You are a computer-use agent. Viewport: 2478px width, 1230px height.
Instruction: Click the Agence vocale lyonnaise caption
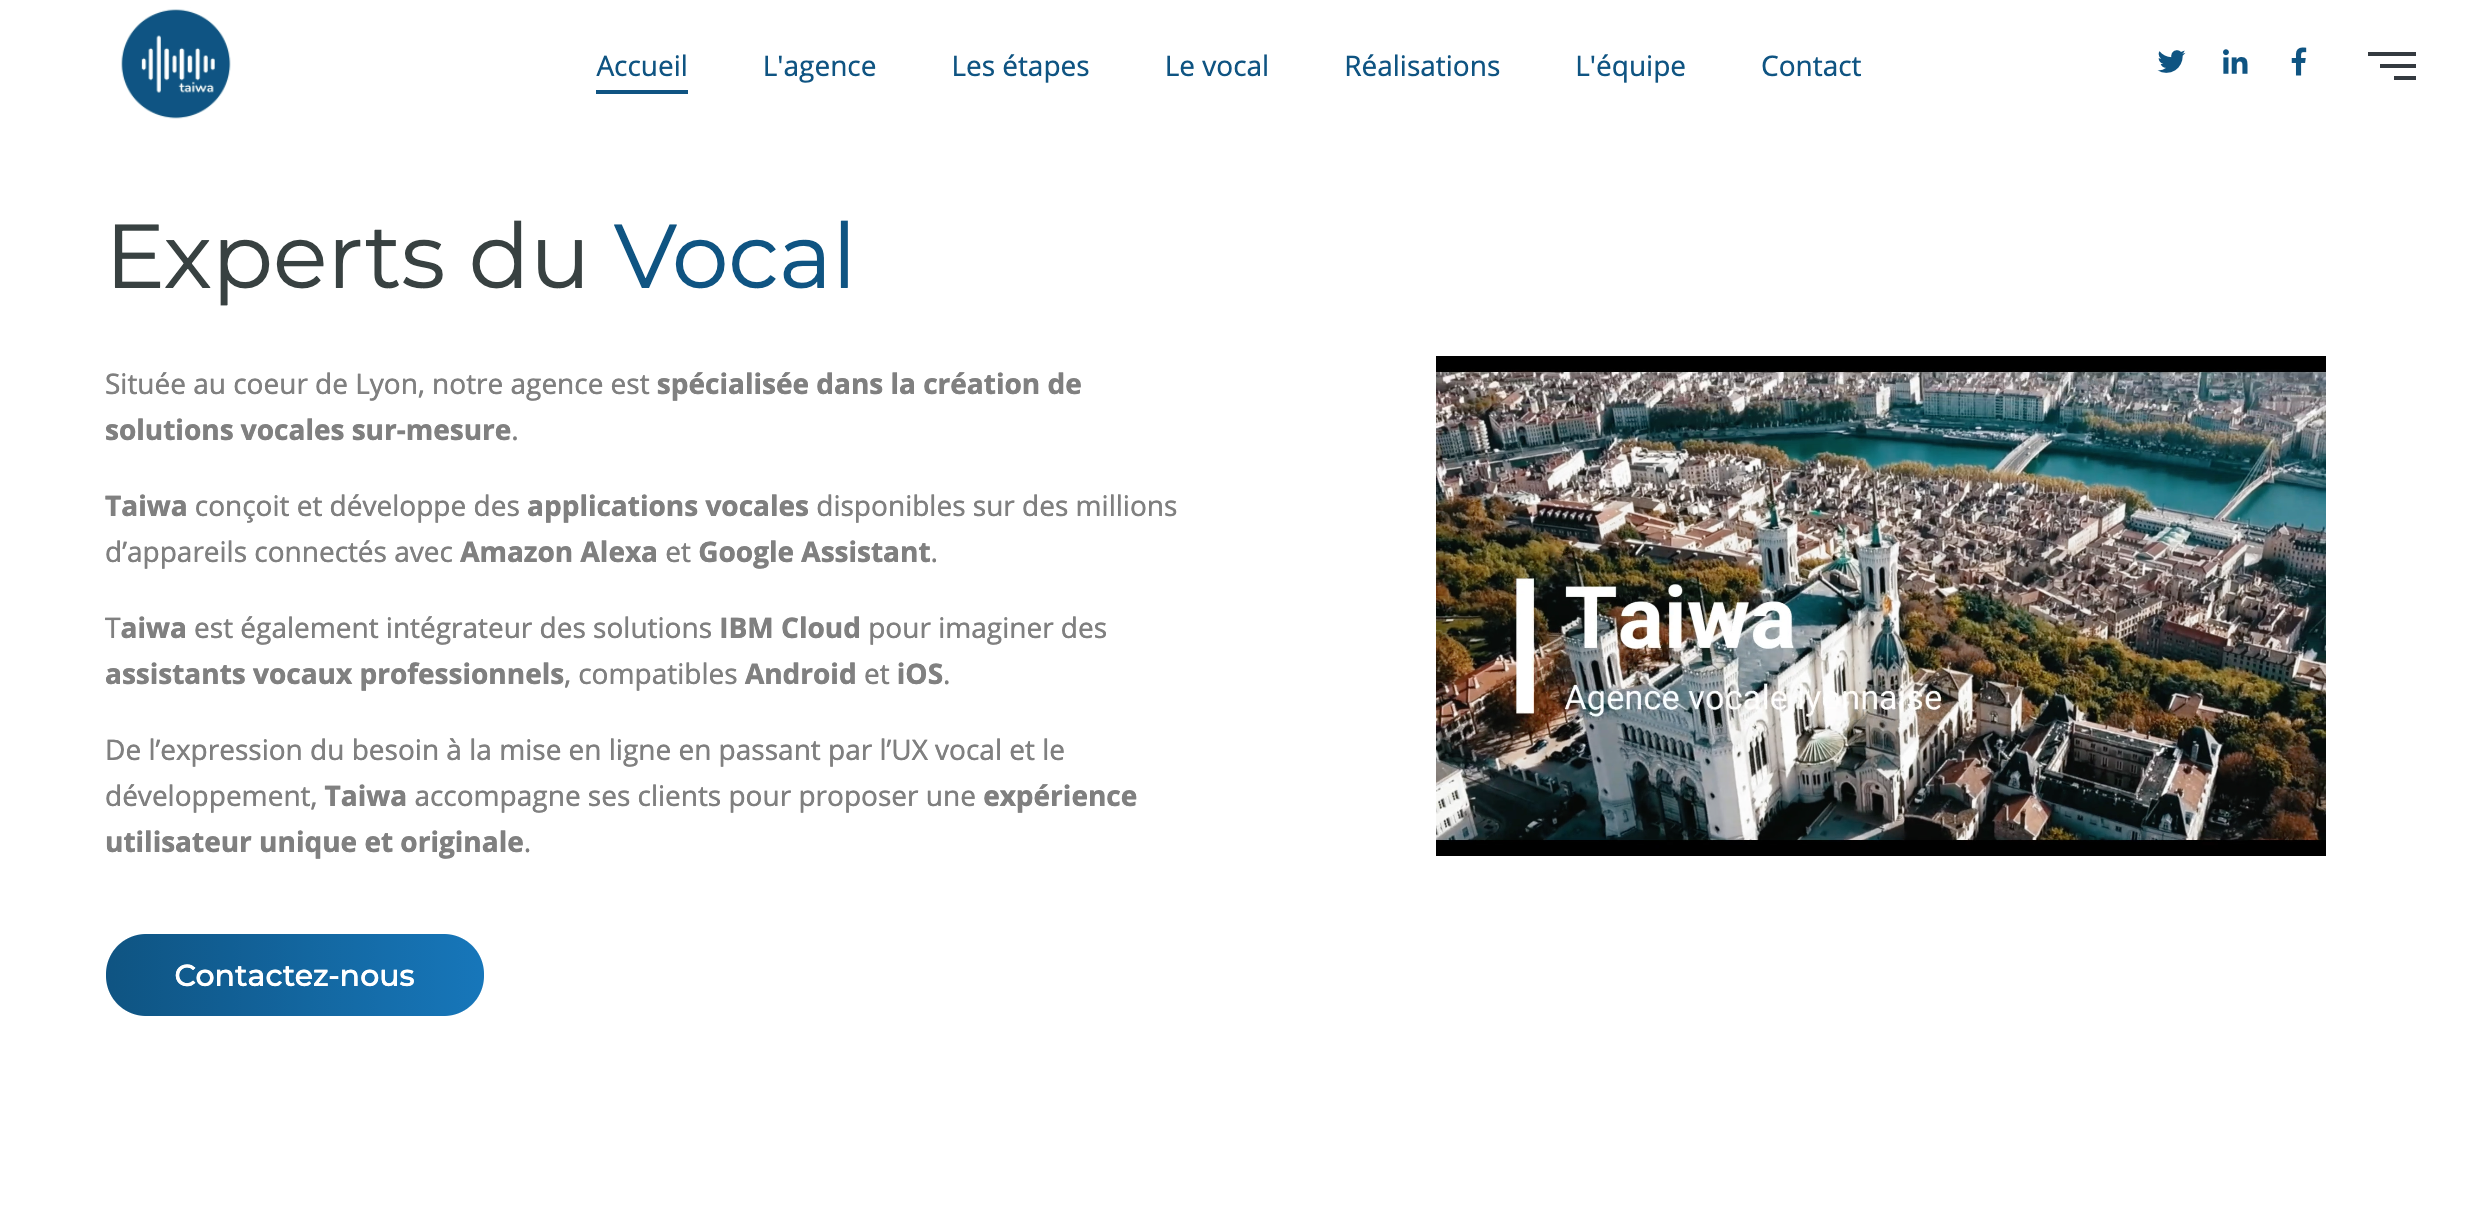pos(1752,698)
